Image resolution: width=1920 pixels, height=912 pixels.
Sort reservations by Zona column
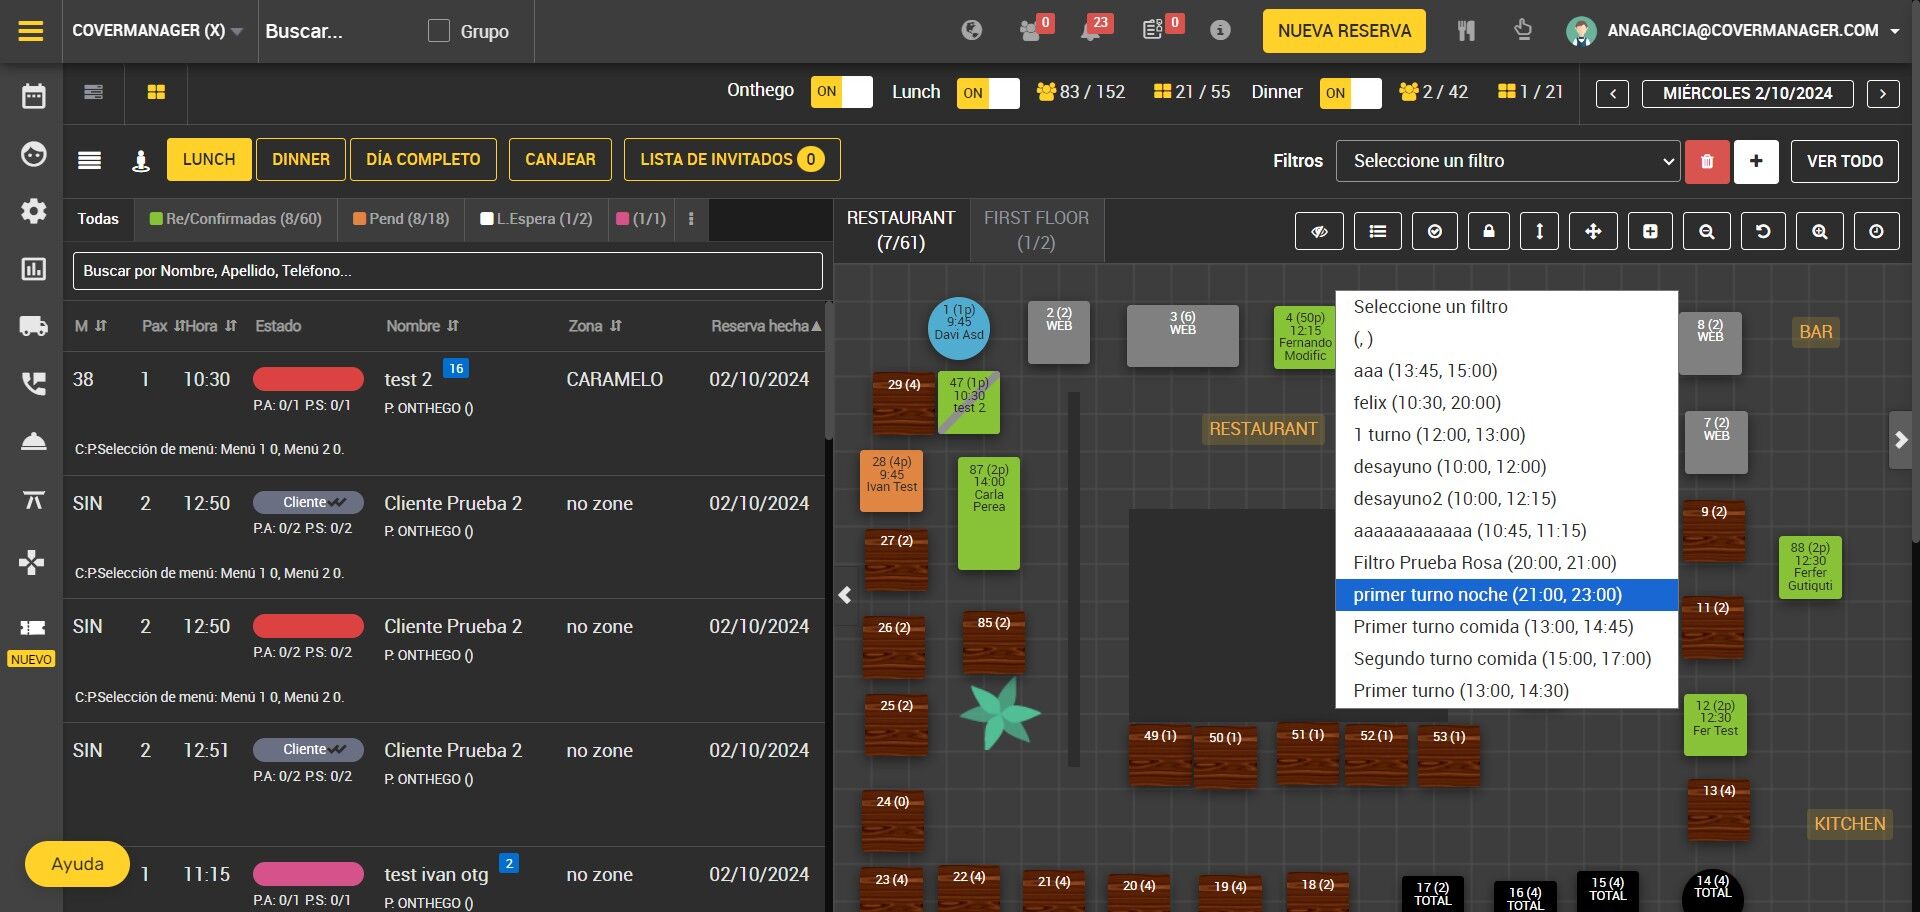(x=595, y=326)
